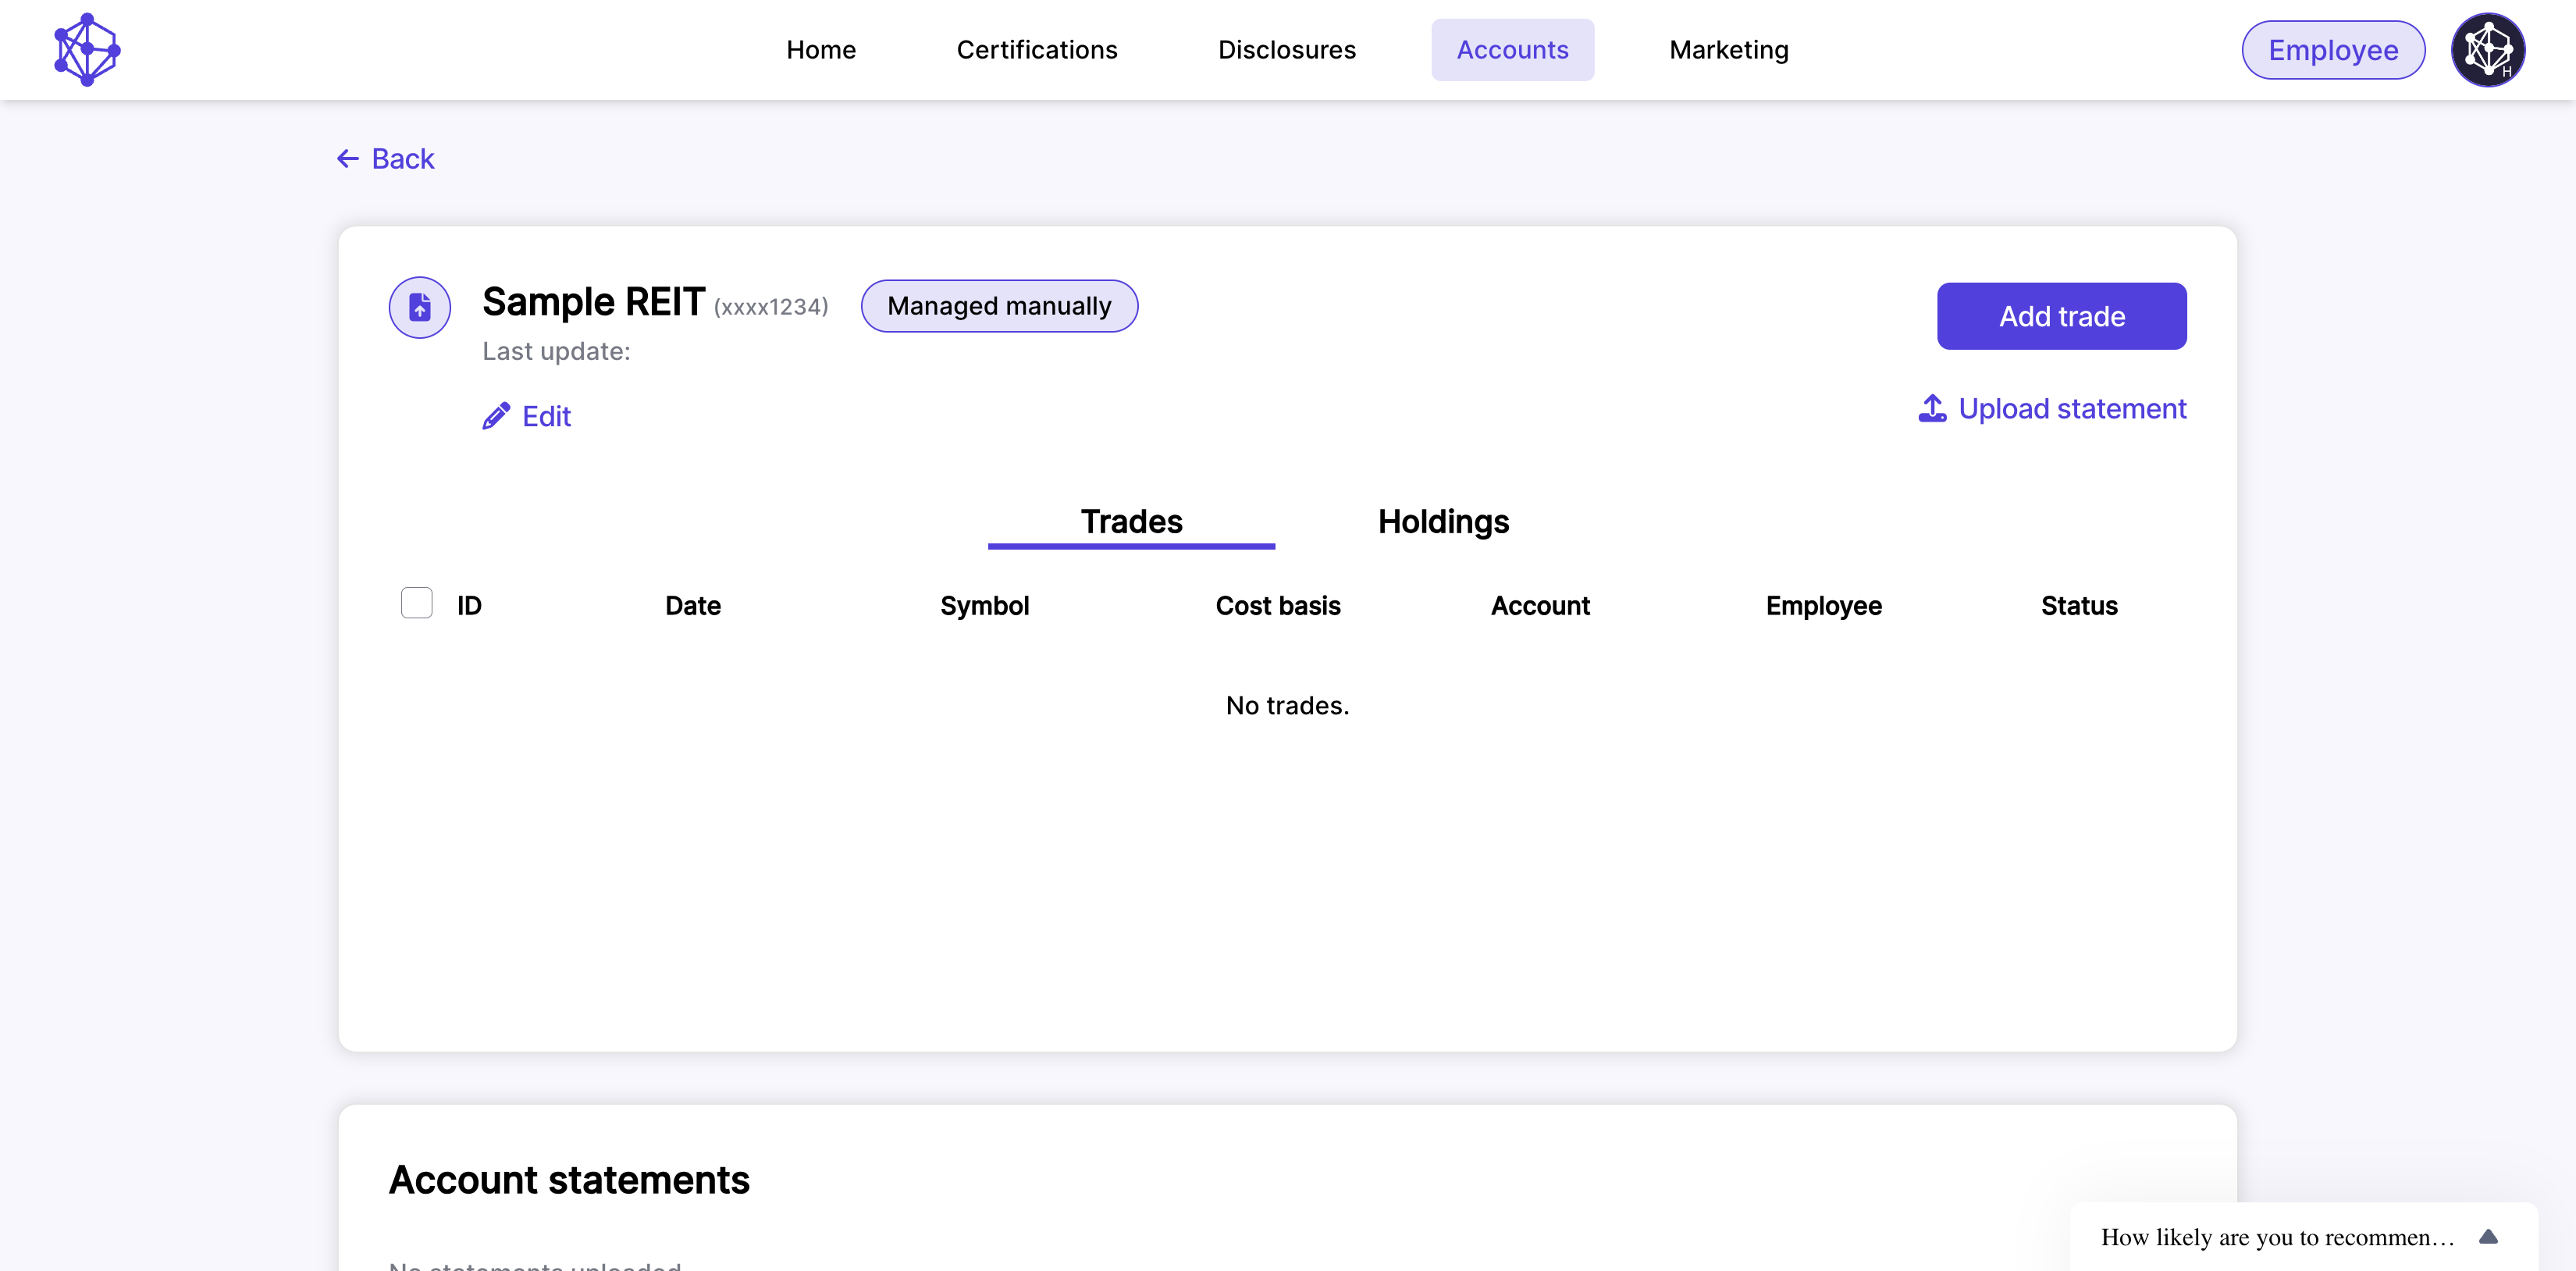Click the upload arrow in Upload statement
The width and height of the screenshot is (2576, 1271).
point(1932,409)
